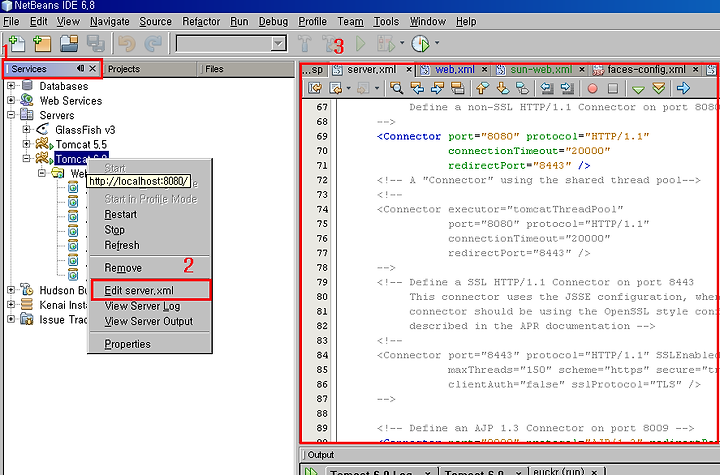The image size is (720, 475).
Task: Close the server.xml editor tab
Action: (409, 69)
